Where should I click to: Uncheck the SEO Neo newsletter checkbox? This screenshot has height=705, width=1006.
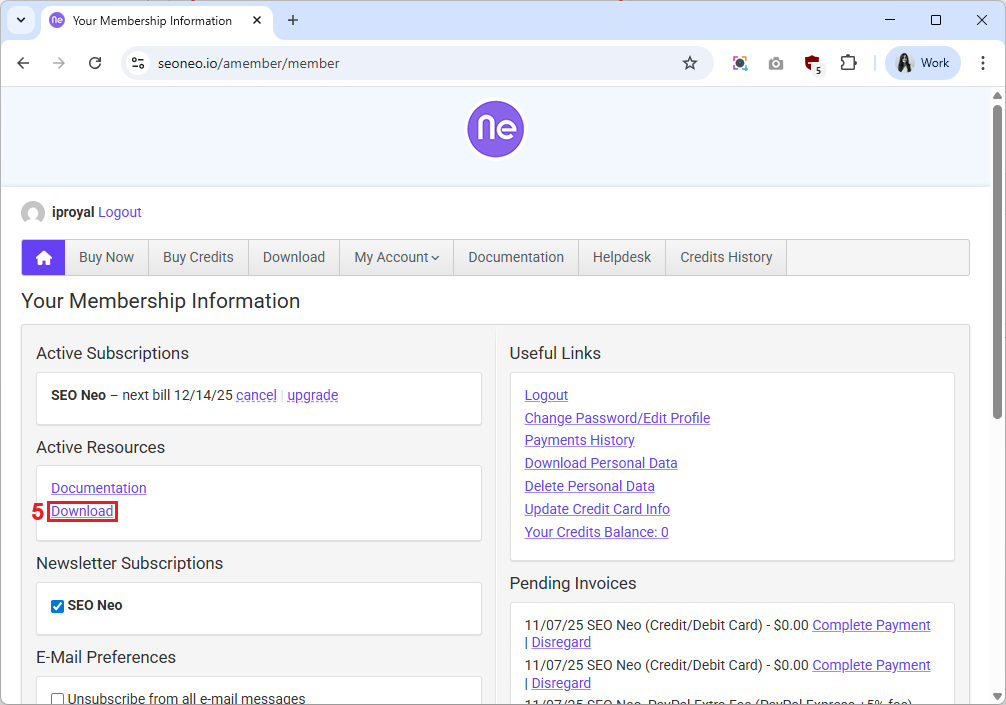pyautogui.click(x=58, y=606)
